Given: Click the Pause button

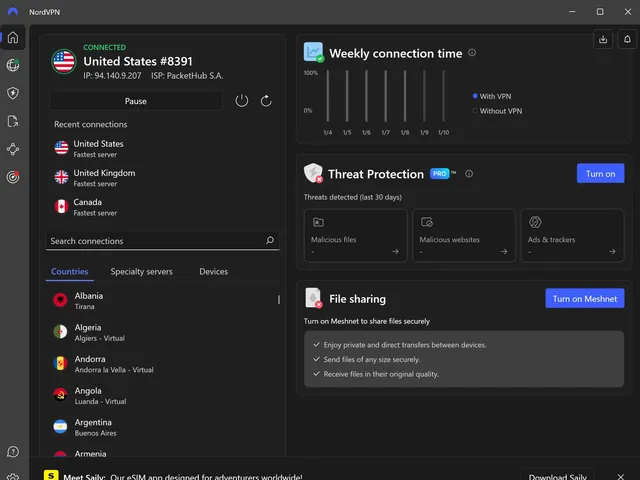Looking at the screenshot, I should coord(136,101).
